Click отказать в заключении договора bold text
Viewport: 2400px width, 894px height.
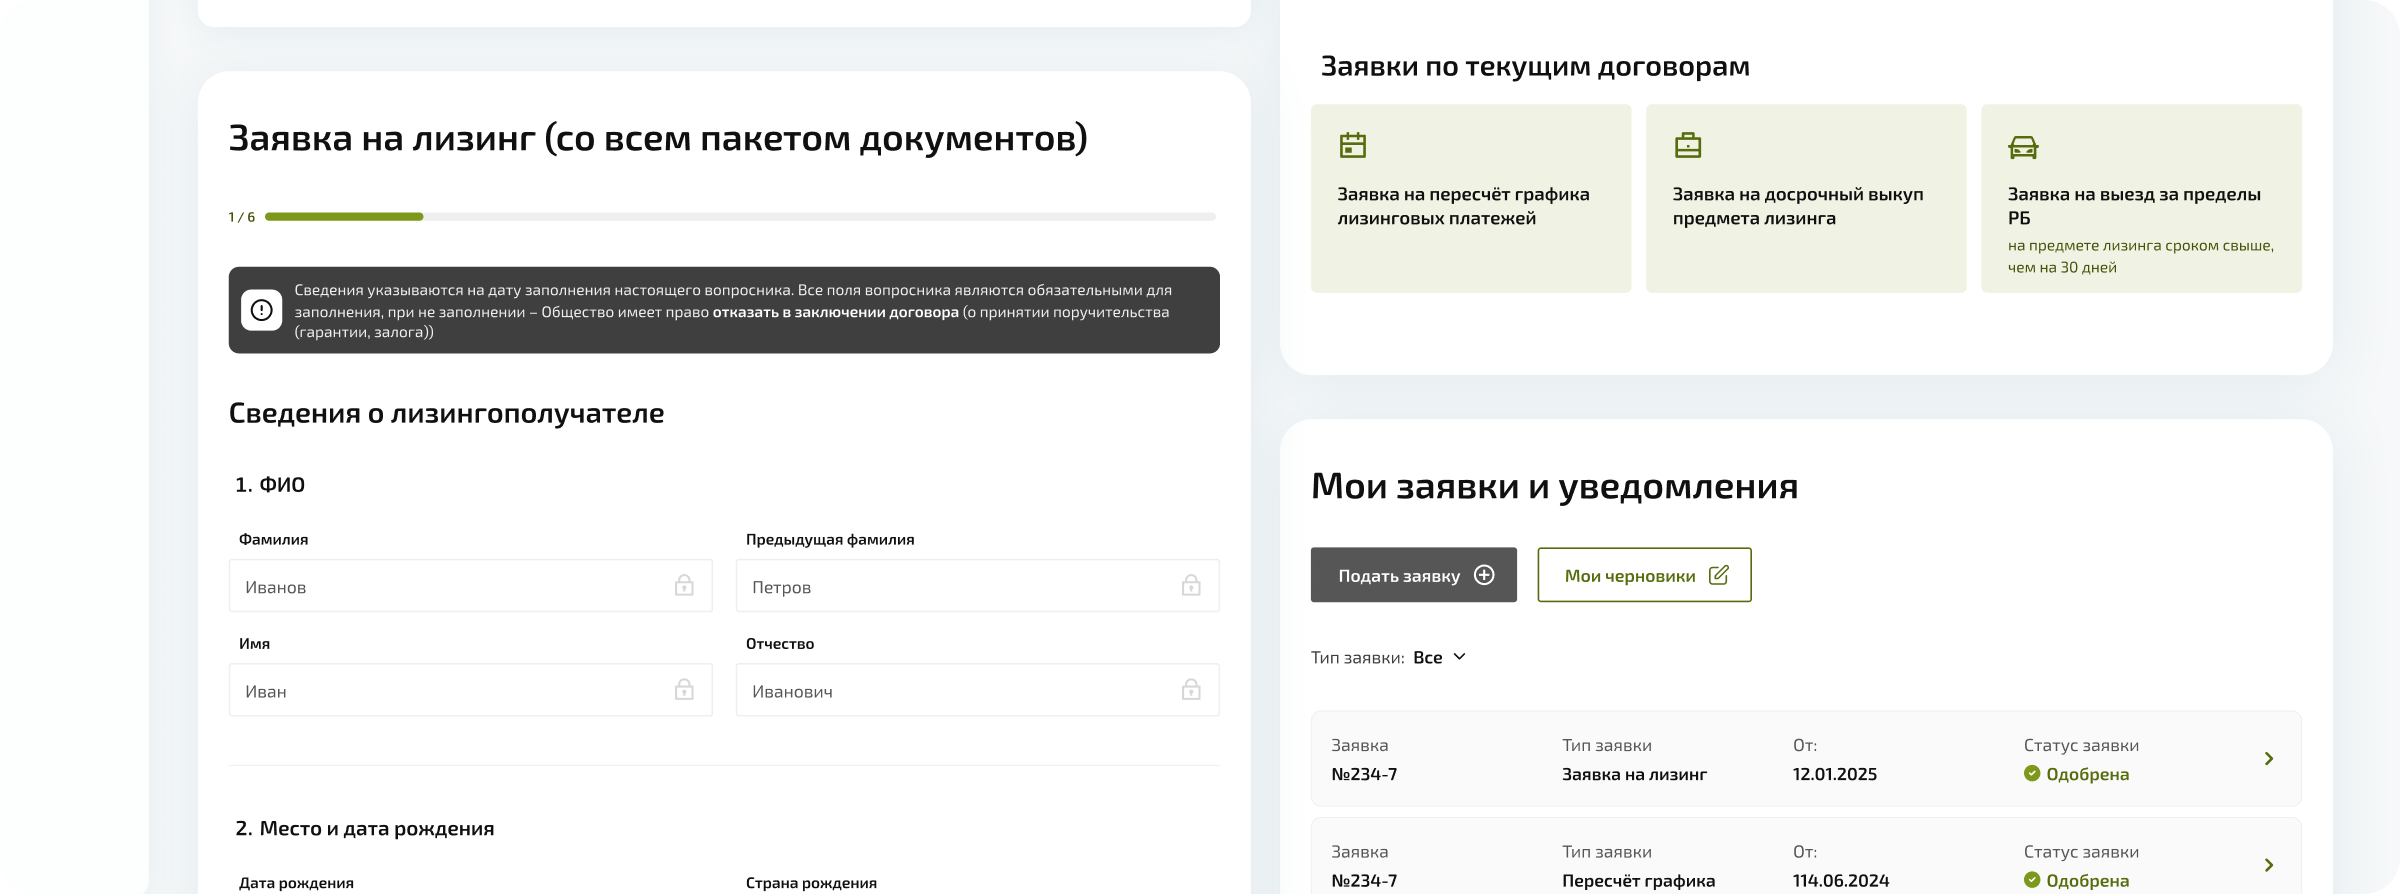(x=835, y=312)
